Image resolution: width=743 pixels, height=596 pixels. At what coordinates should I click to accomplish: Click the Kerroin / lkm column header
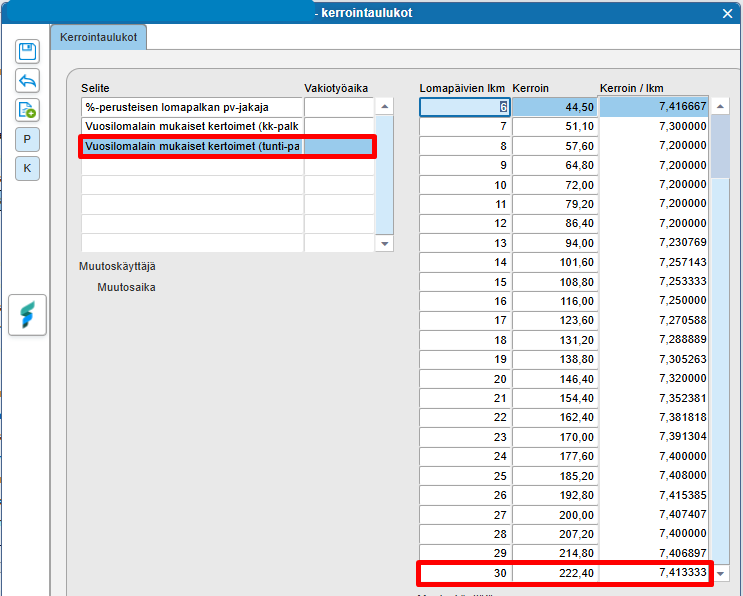631,88
